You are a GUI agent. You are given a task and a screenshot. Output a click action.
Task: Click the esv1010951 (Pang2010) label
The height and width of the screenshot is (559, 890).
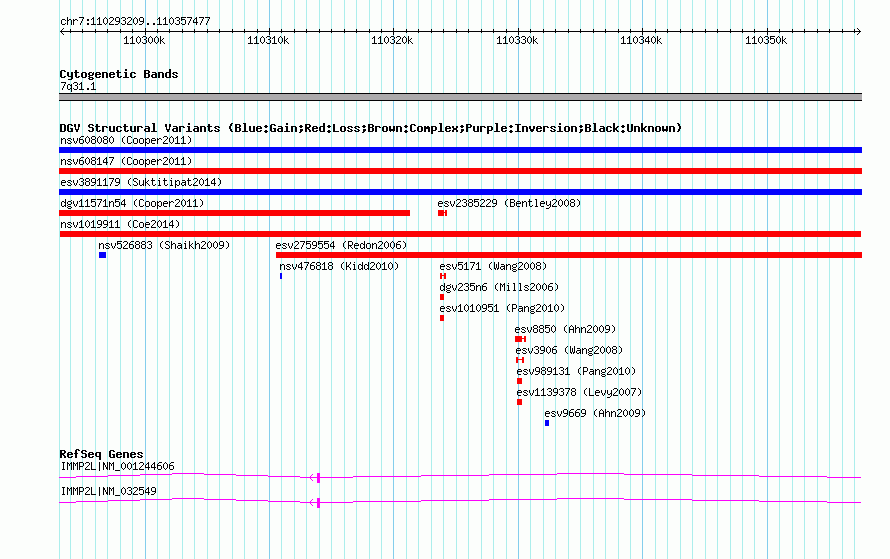pos(502,308)
